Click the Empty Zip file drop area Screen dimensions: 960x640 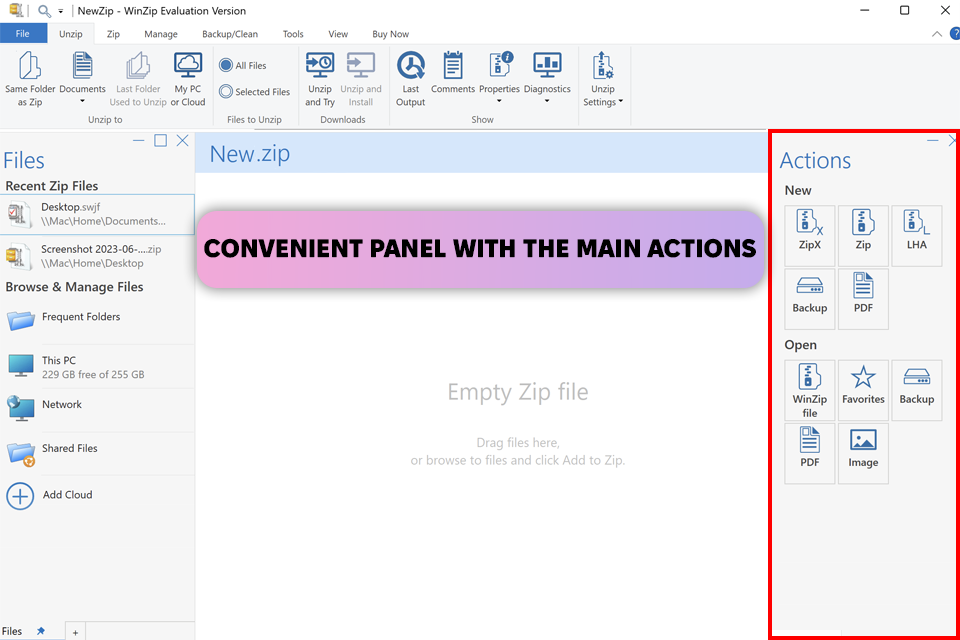(518, 392)
